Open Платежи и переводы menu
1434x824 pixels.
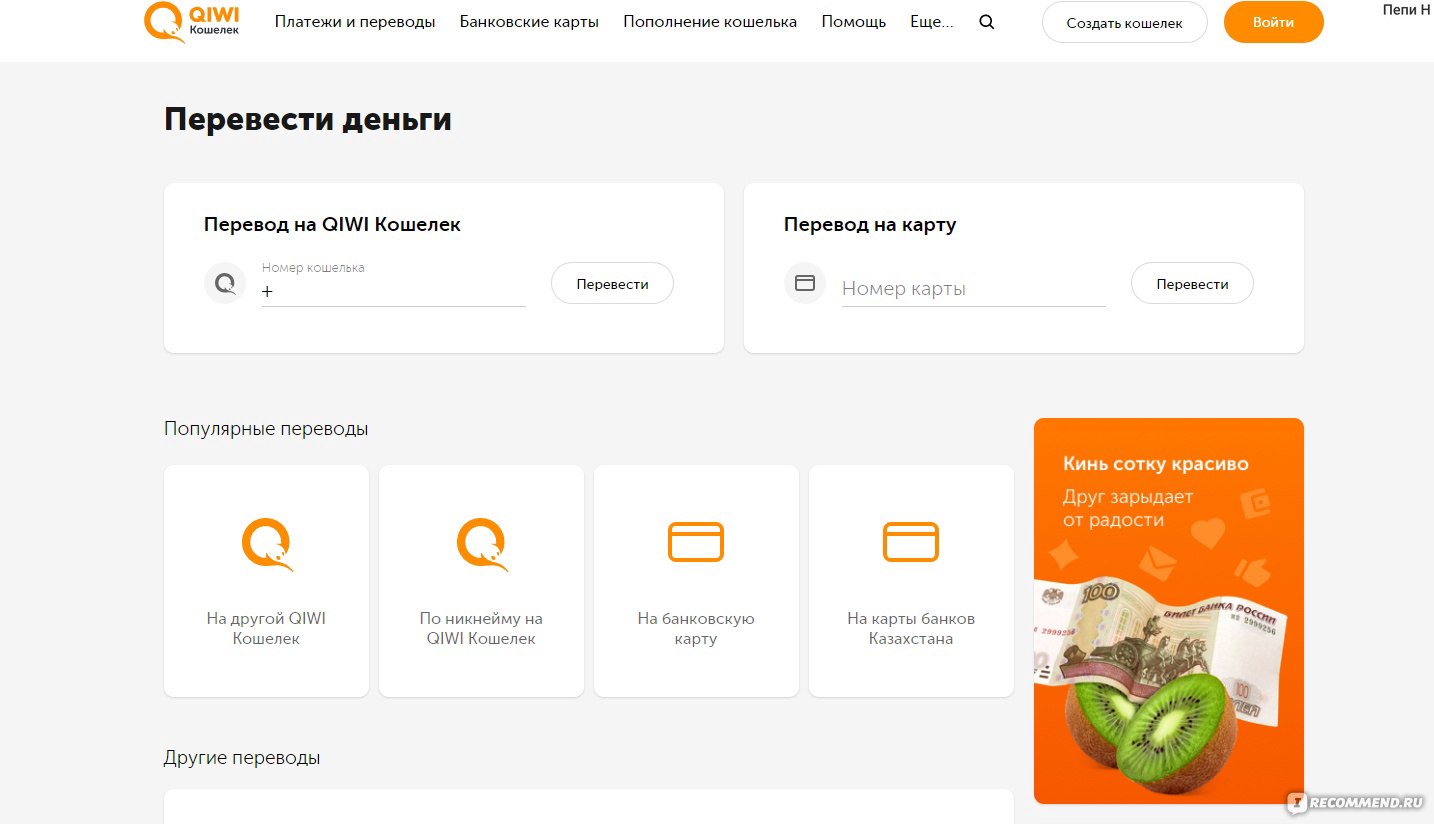355,22
